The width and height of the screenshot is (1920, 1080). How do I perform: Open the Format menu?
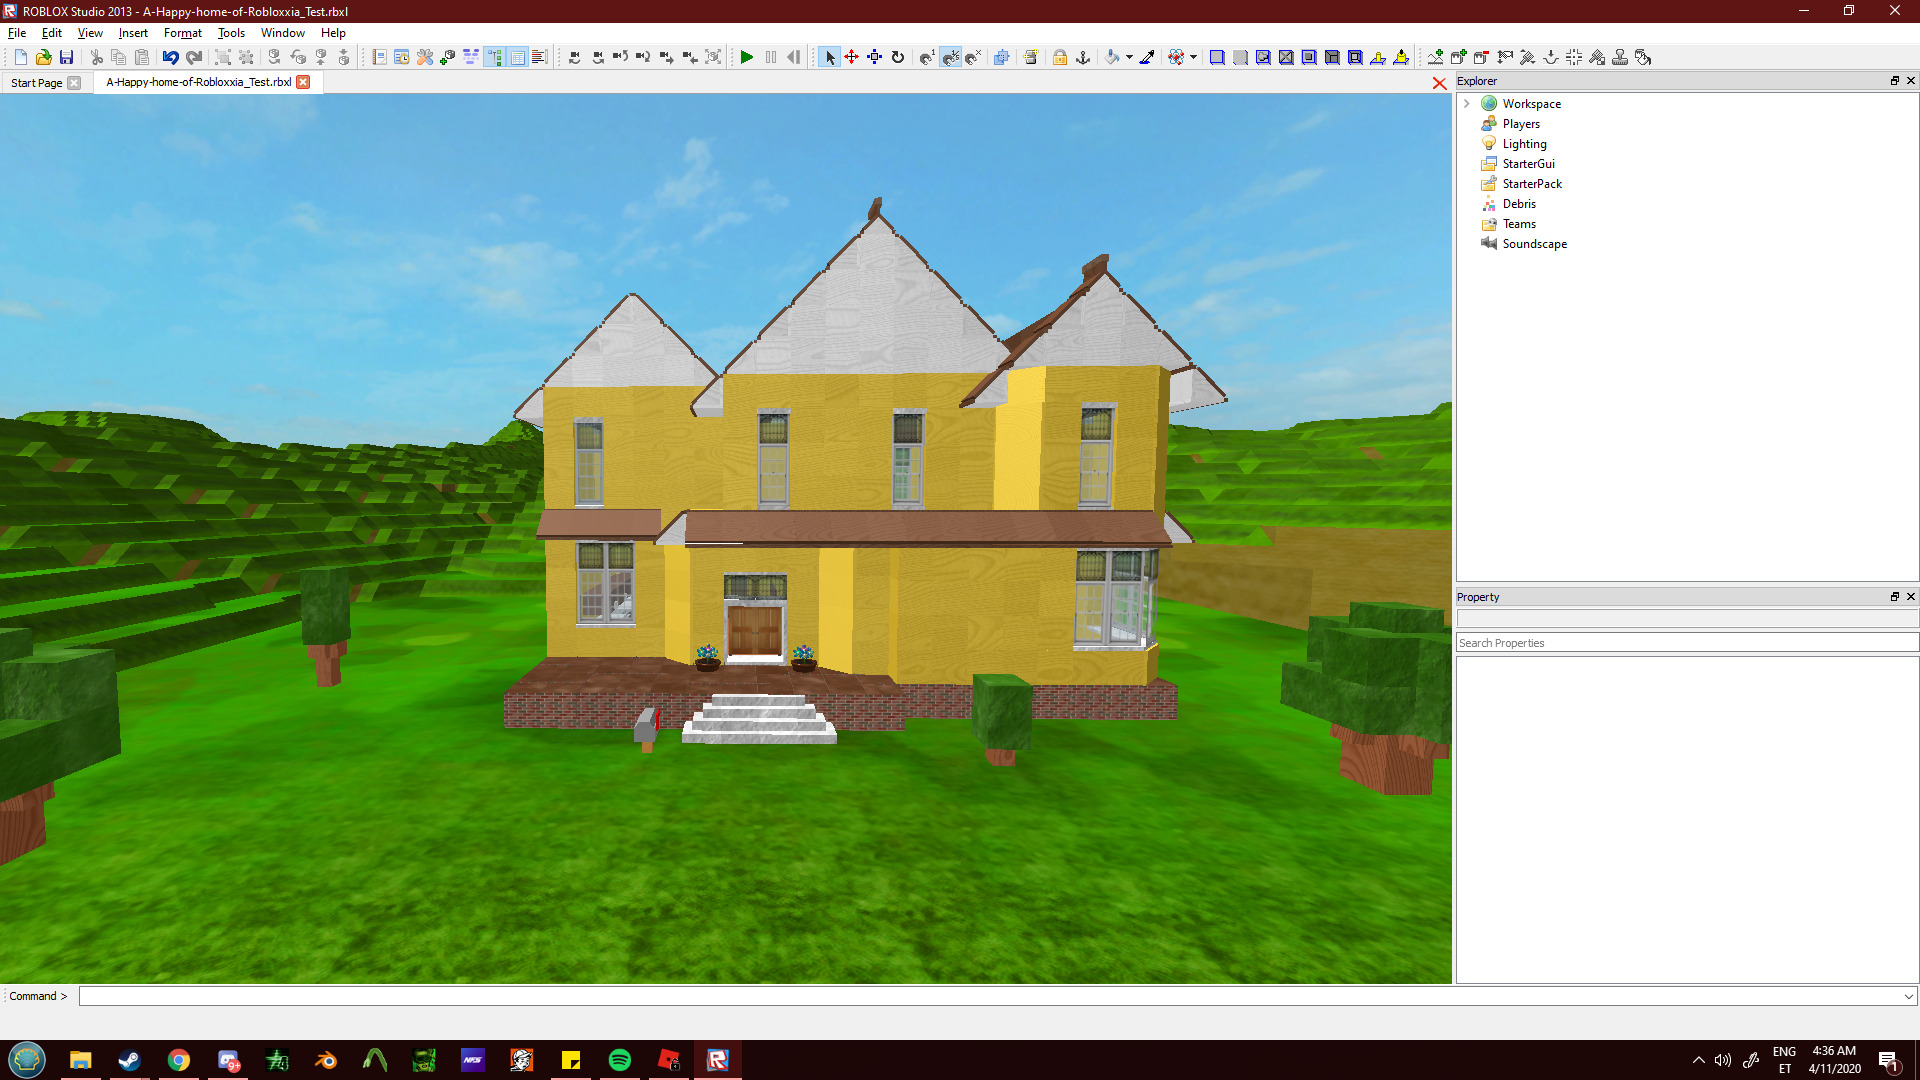(x=183, y=33)
